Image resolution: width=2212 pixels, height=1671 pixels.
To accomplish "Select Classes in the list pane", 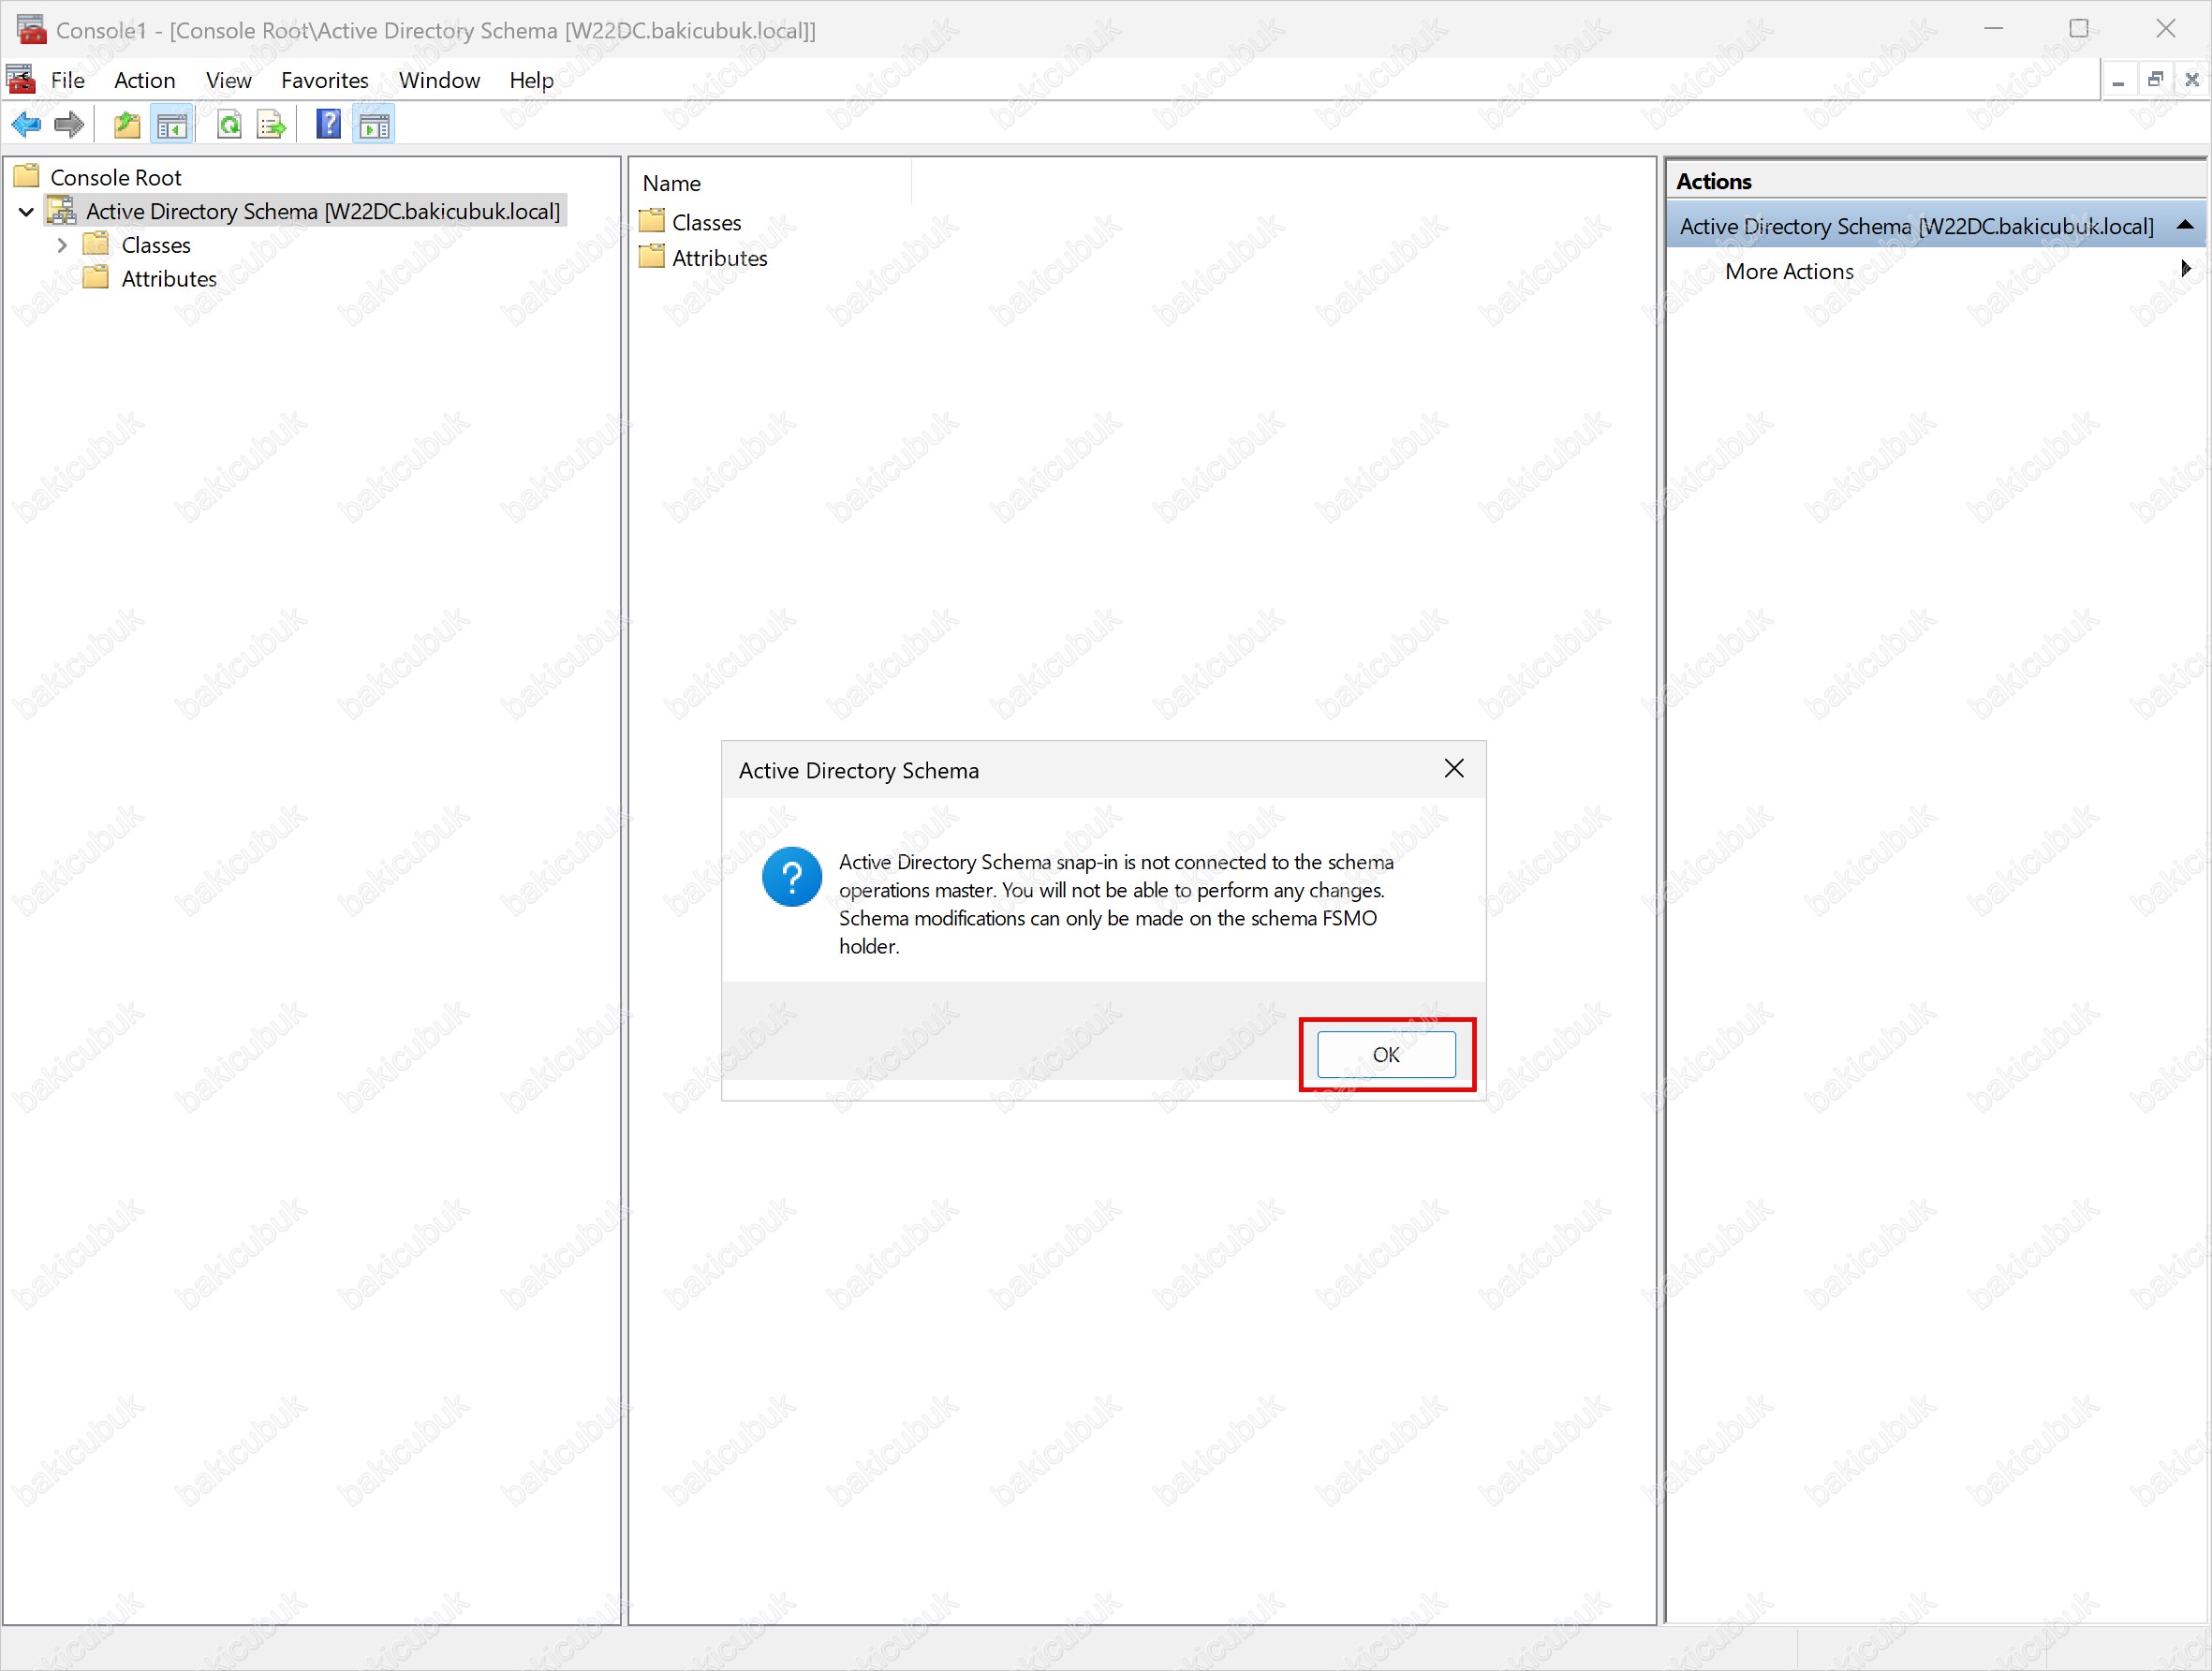I will point(707,222).
